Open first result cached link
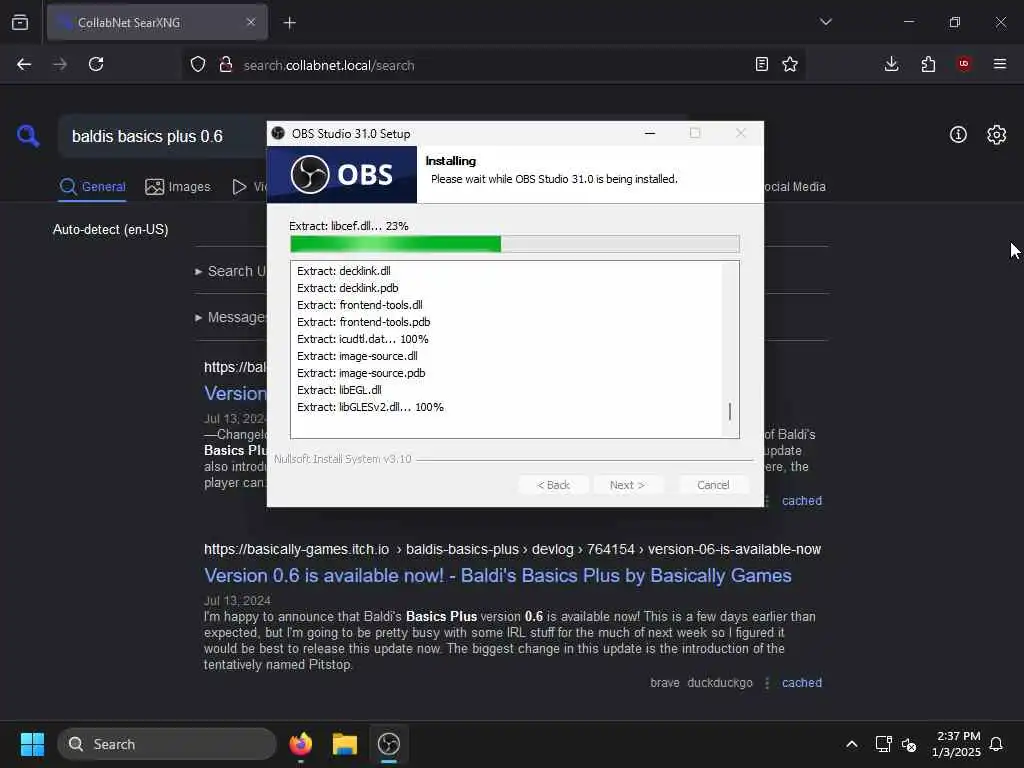Viewport: 1024px width, 768px height. 802,501
